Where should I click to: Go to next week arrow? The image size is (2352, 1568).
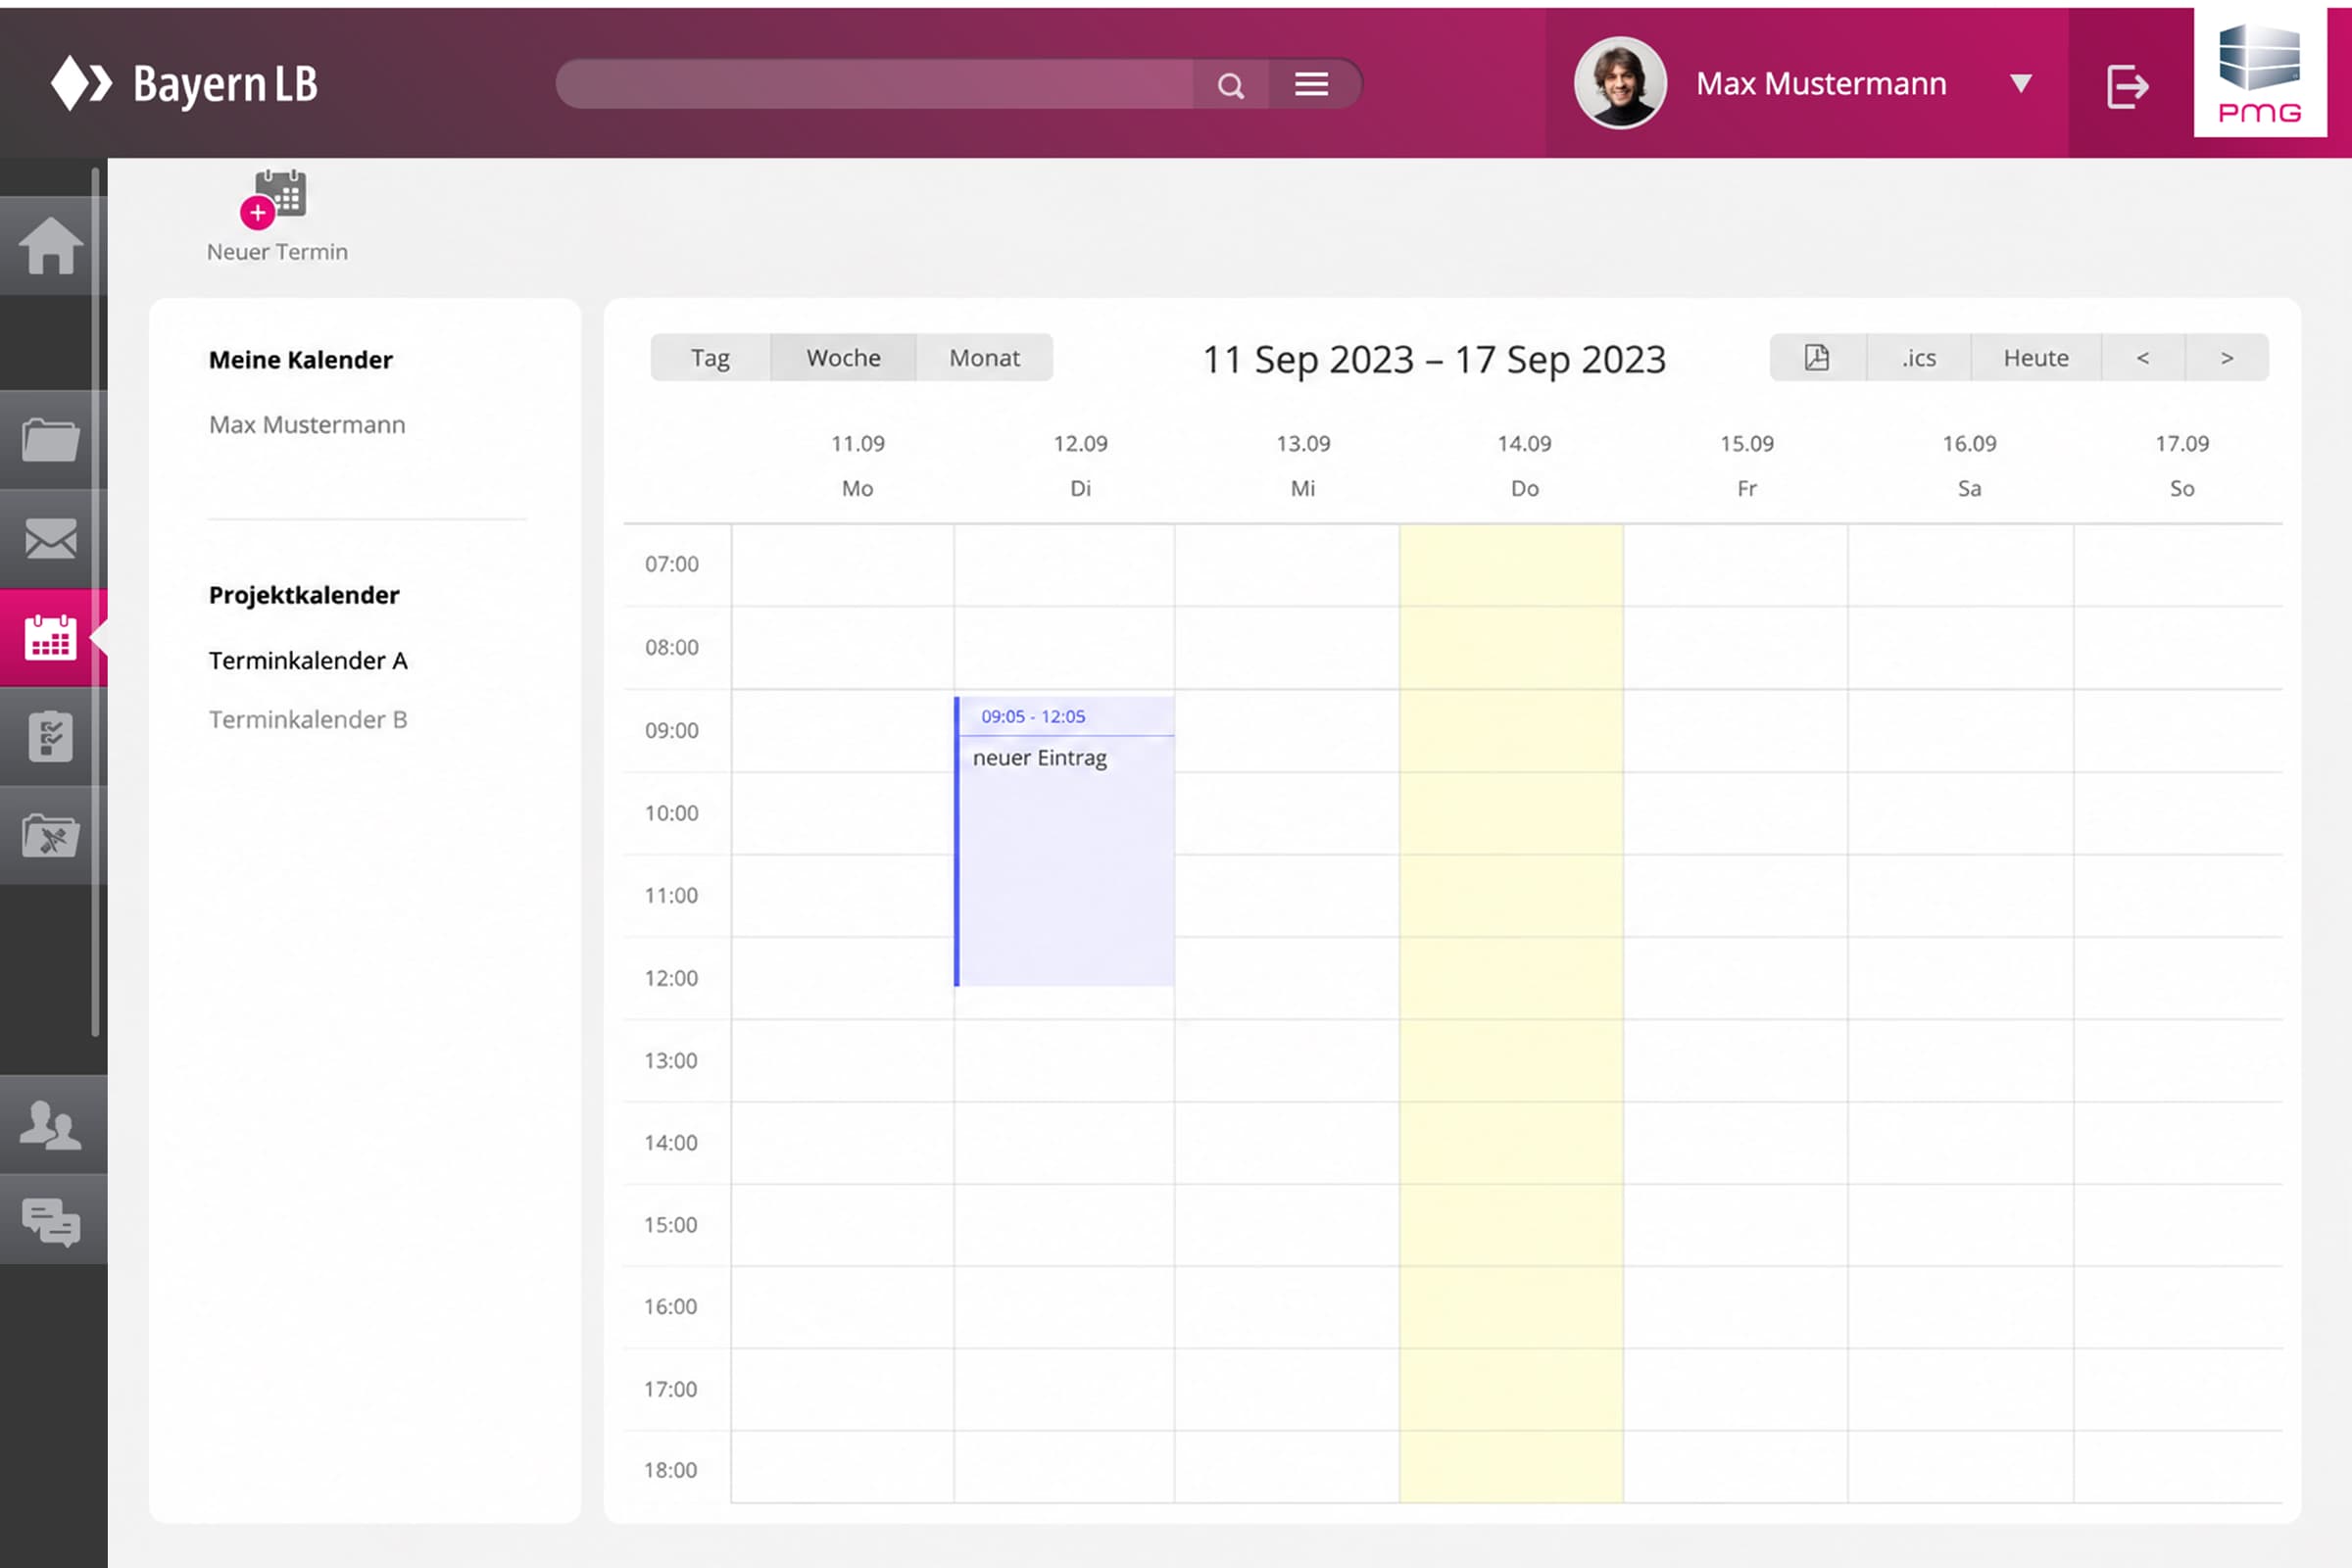tap(2227, 357)
